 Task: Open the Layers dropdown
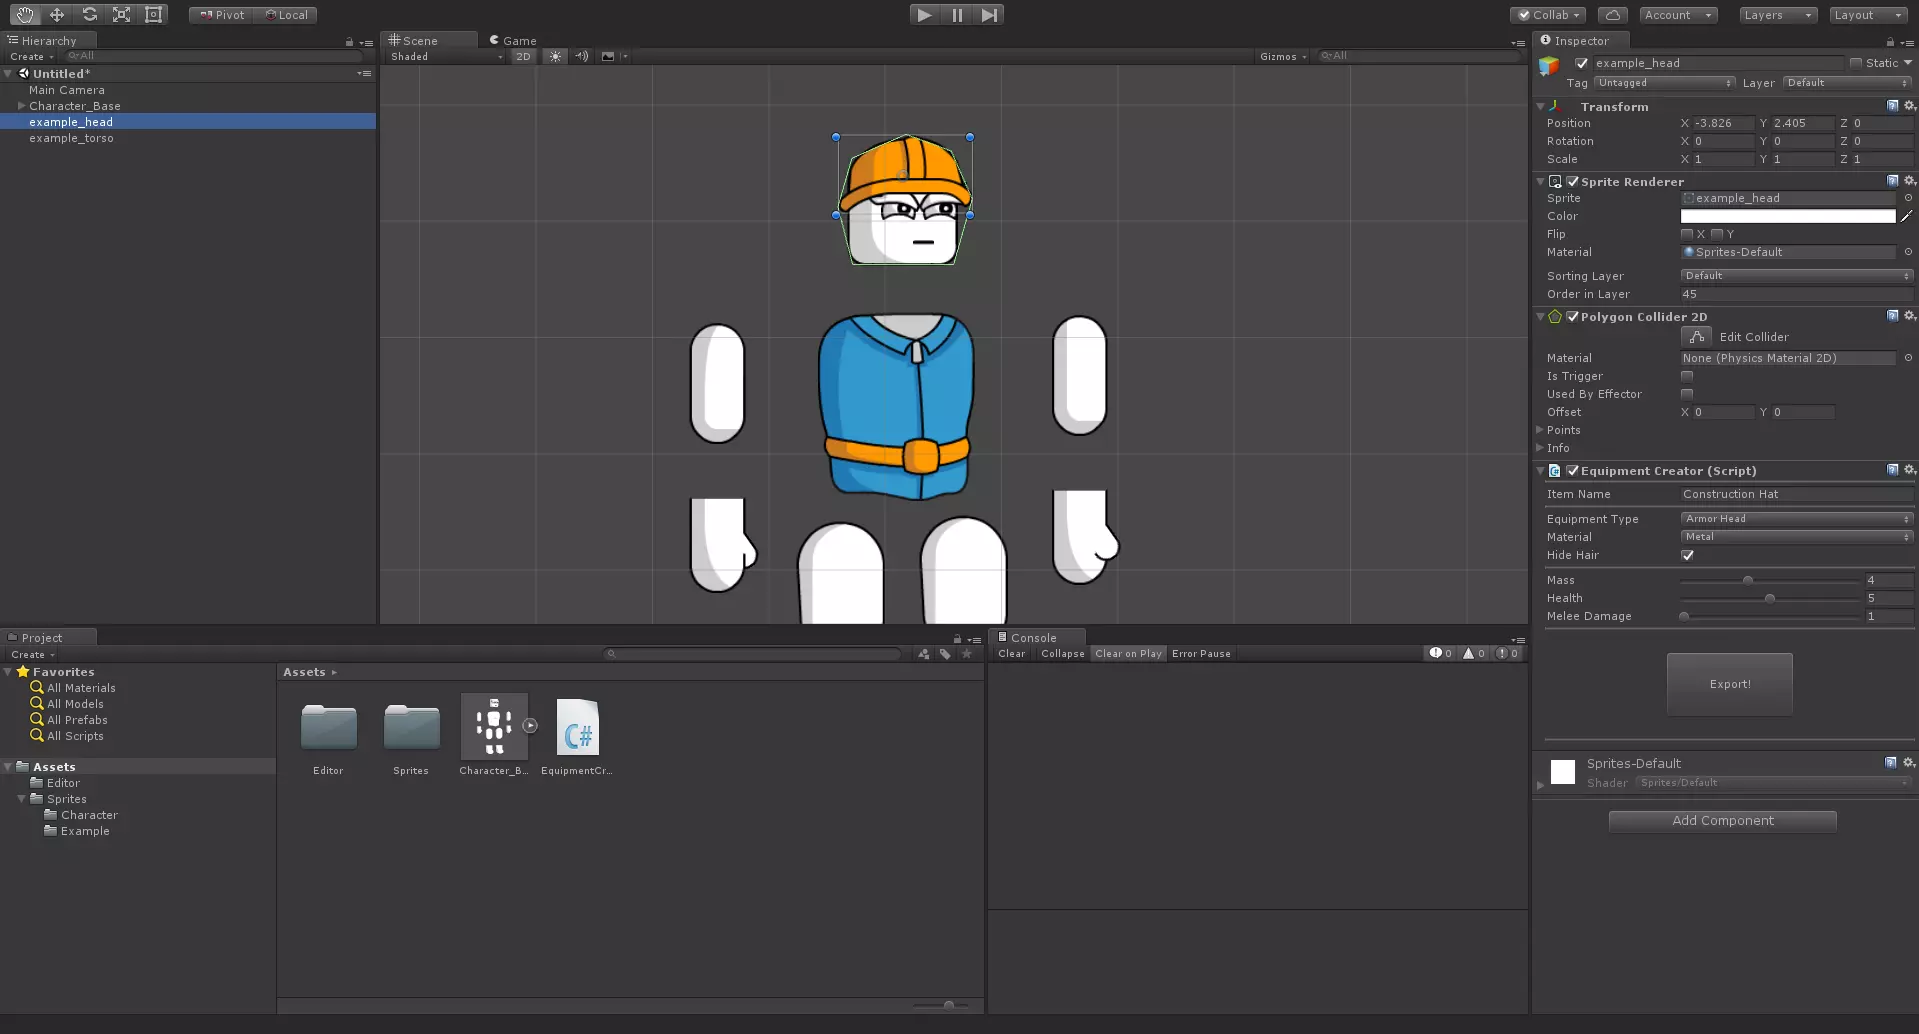point(1777,15)
